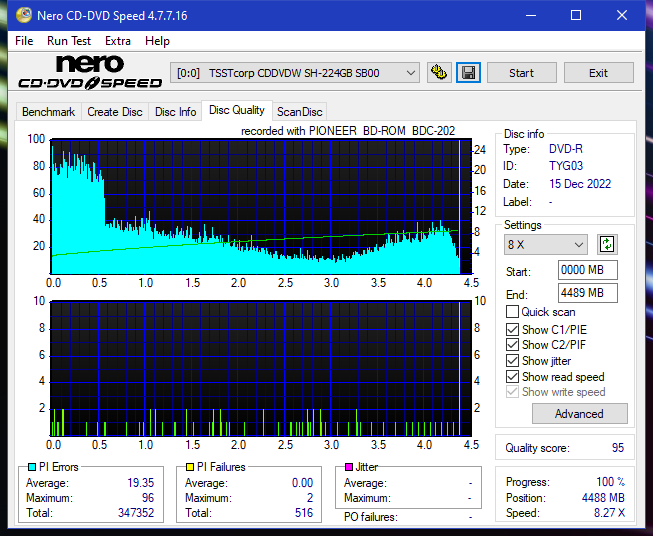Image resolution: width=653 pixels, height=536 pixels.
Task: Click the Nero CD-DVD Speed logo
Action: tap(90, 72)
